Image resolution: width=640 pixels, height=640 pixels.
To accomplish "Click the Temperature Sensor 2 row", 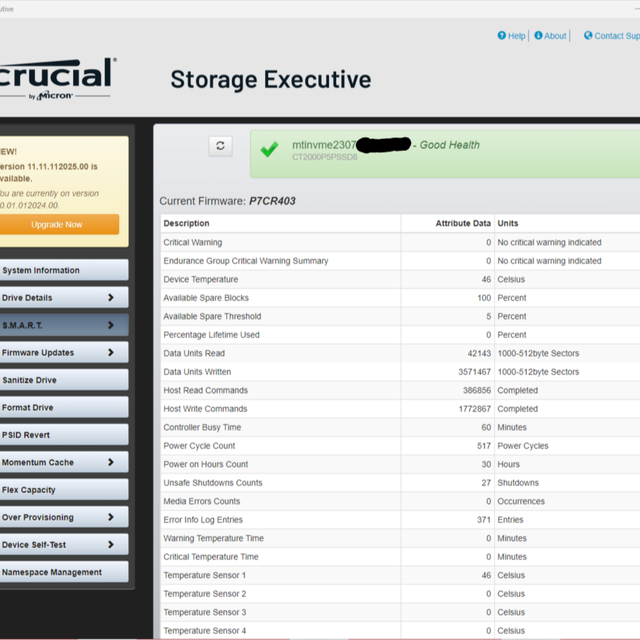I will 400,593.
